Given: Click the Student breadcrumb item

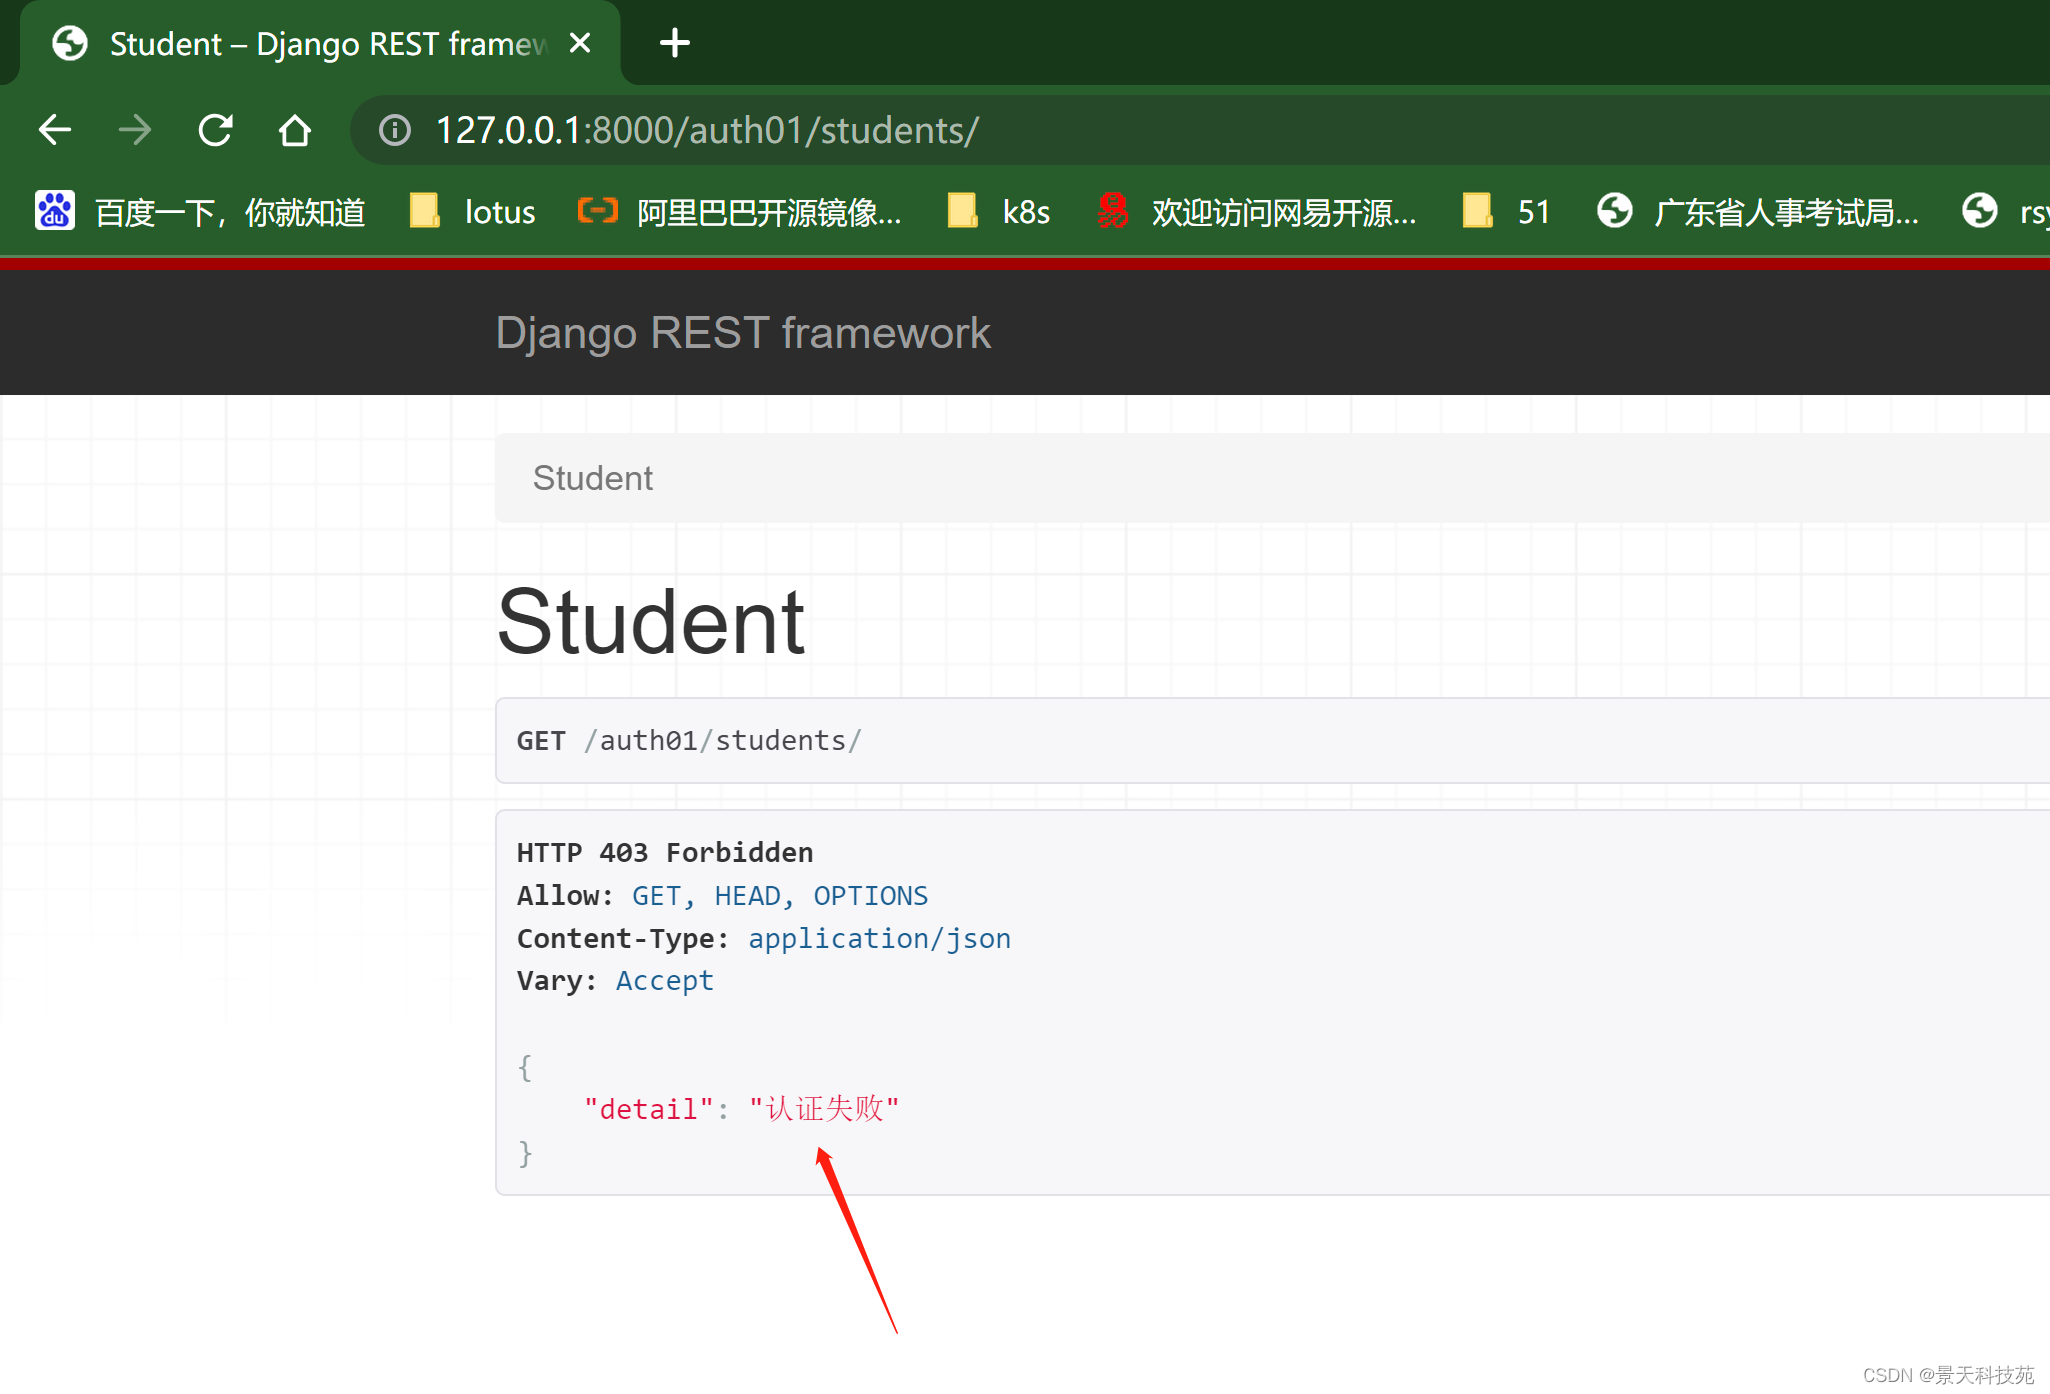Looking at the screenshot, I should coord(593,478).
